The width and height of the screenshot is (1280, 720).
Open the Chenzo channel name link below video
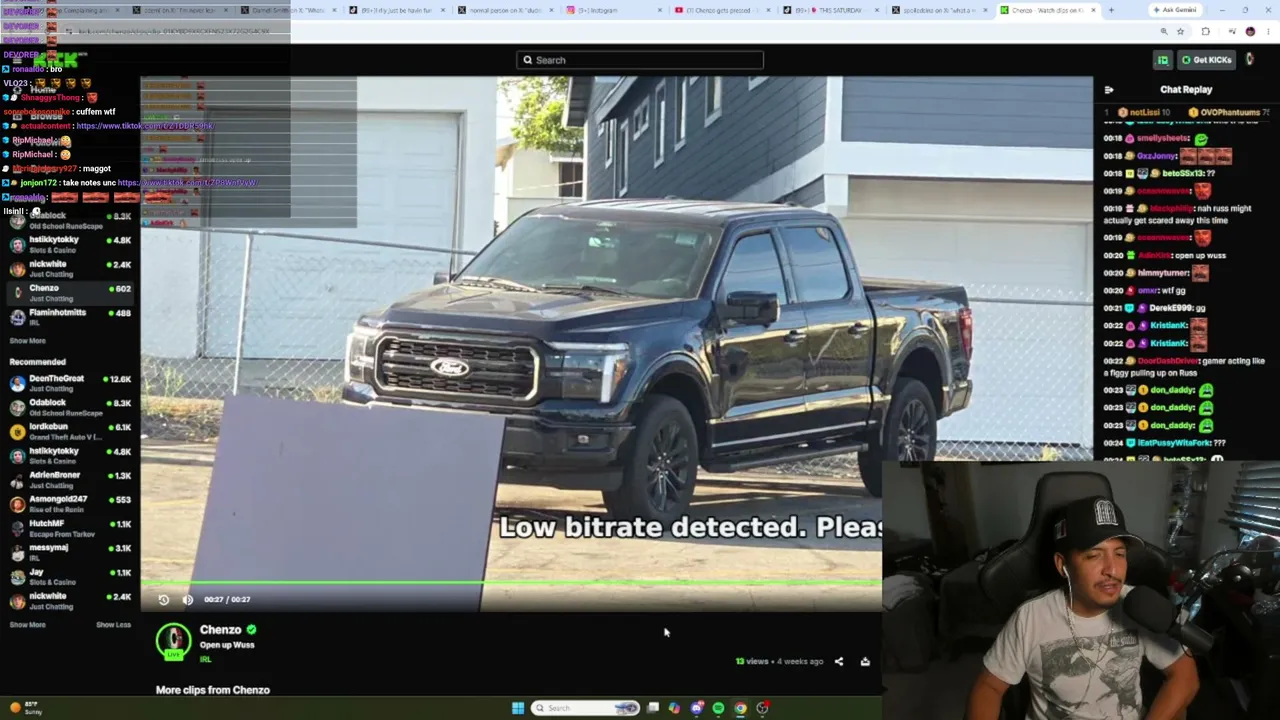[x=220, y=630]
